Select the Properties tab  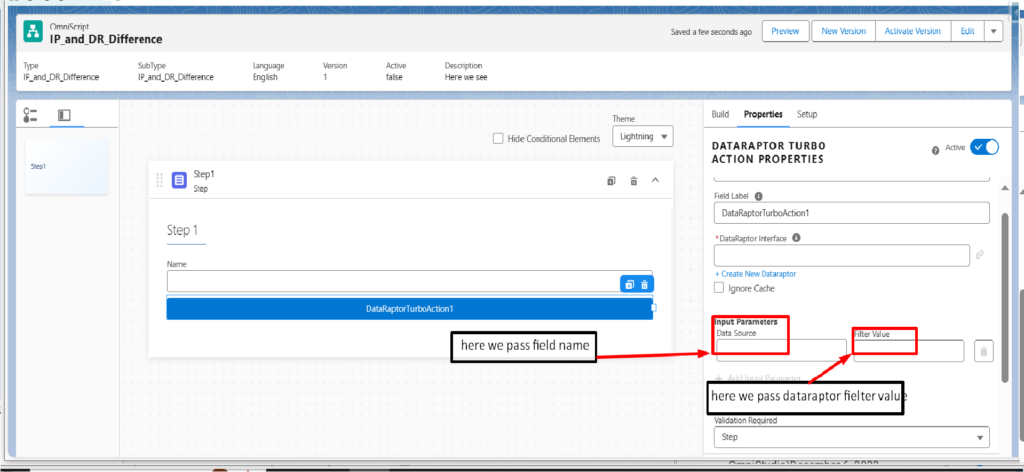[763, 114]
